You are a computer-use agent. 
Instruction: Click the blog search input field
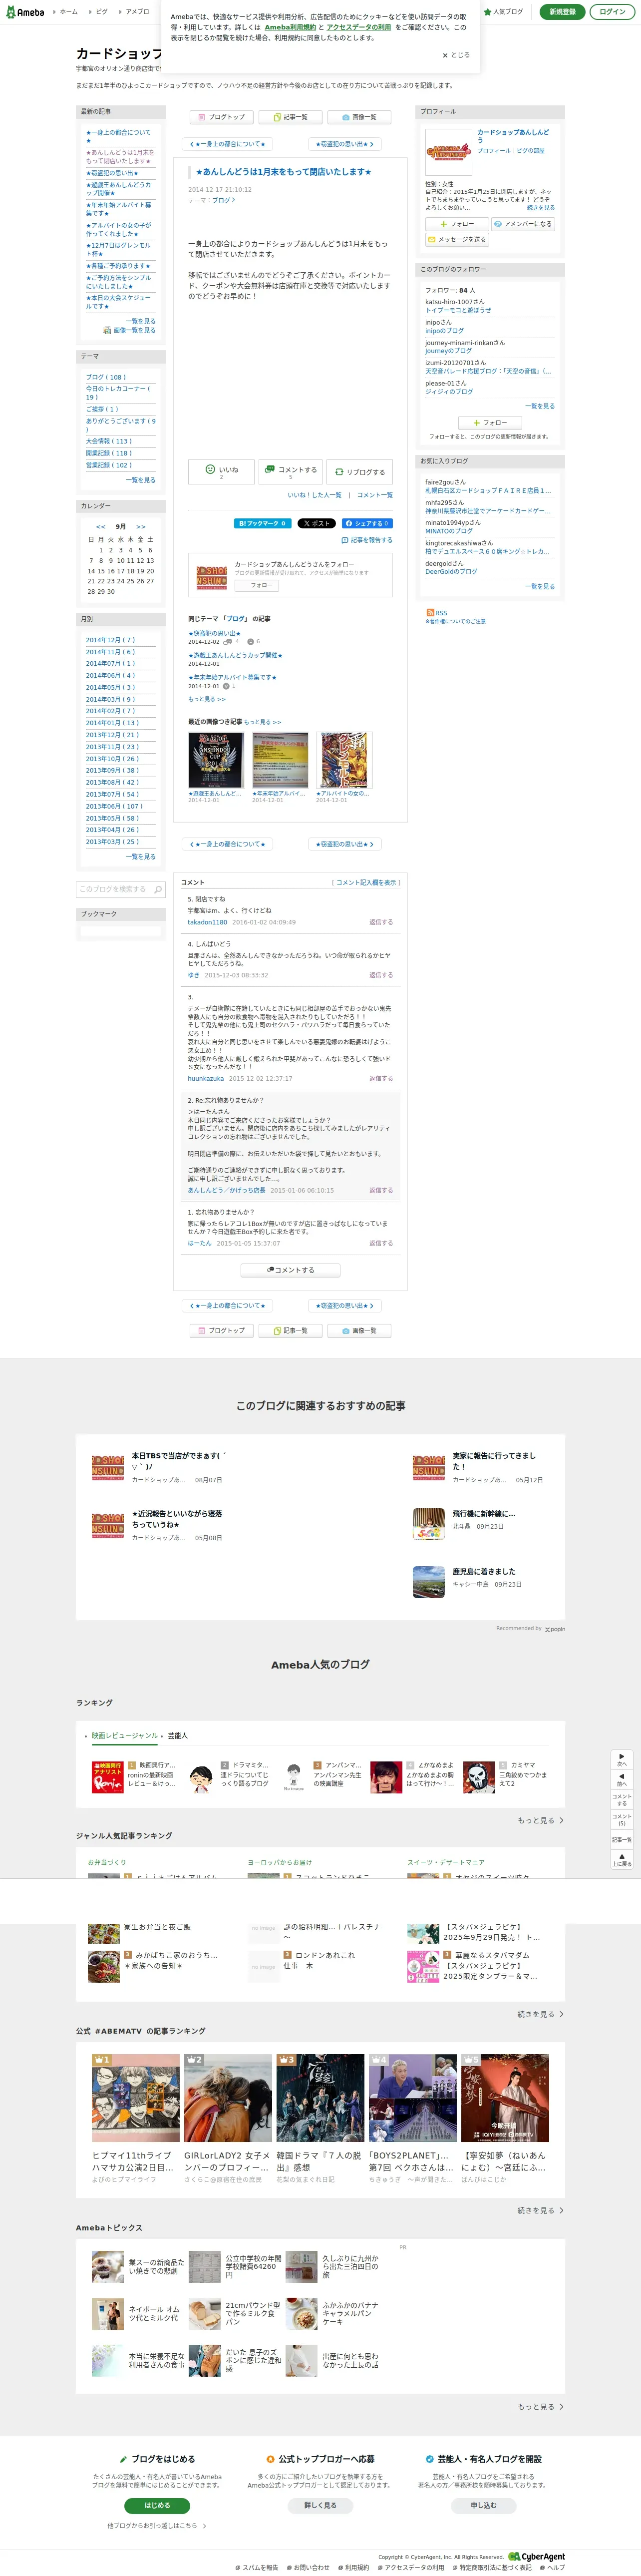113,889
